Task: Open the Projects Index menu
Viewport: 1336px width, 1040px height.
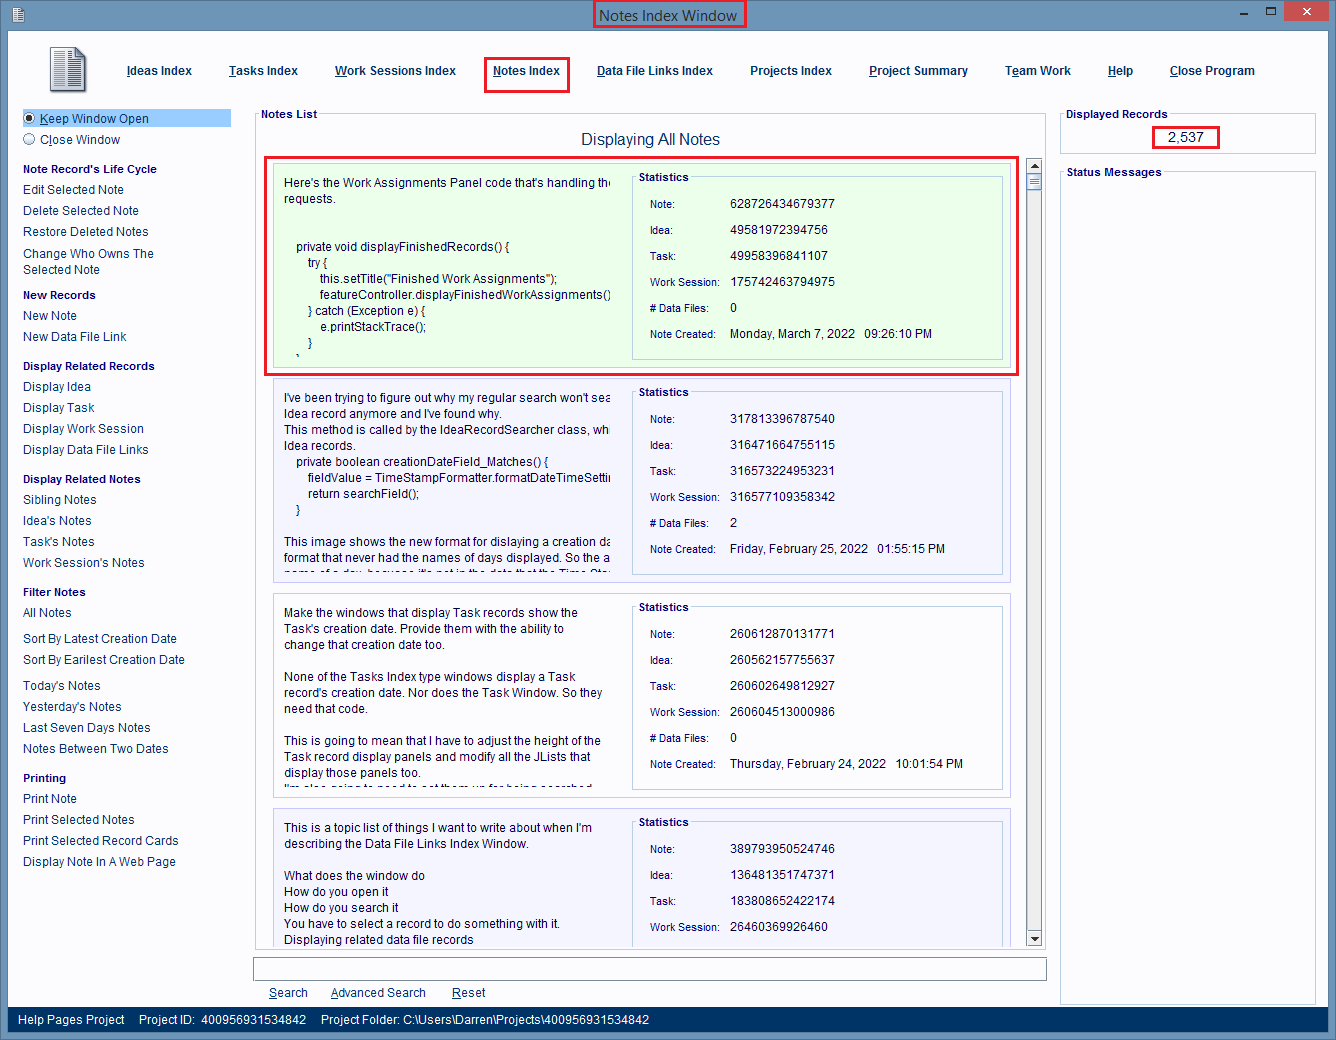Action: [791, 71]
